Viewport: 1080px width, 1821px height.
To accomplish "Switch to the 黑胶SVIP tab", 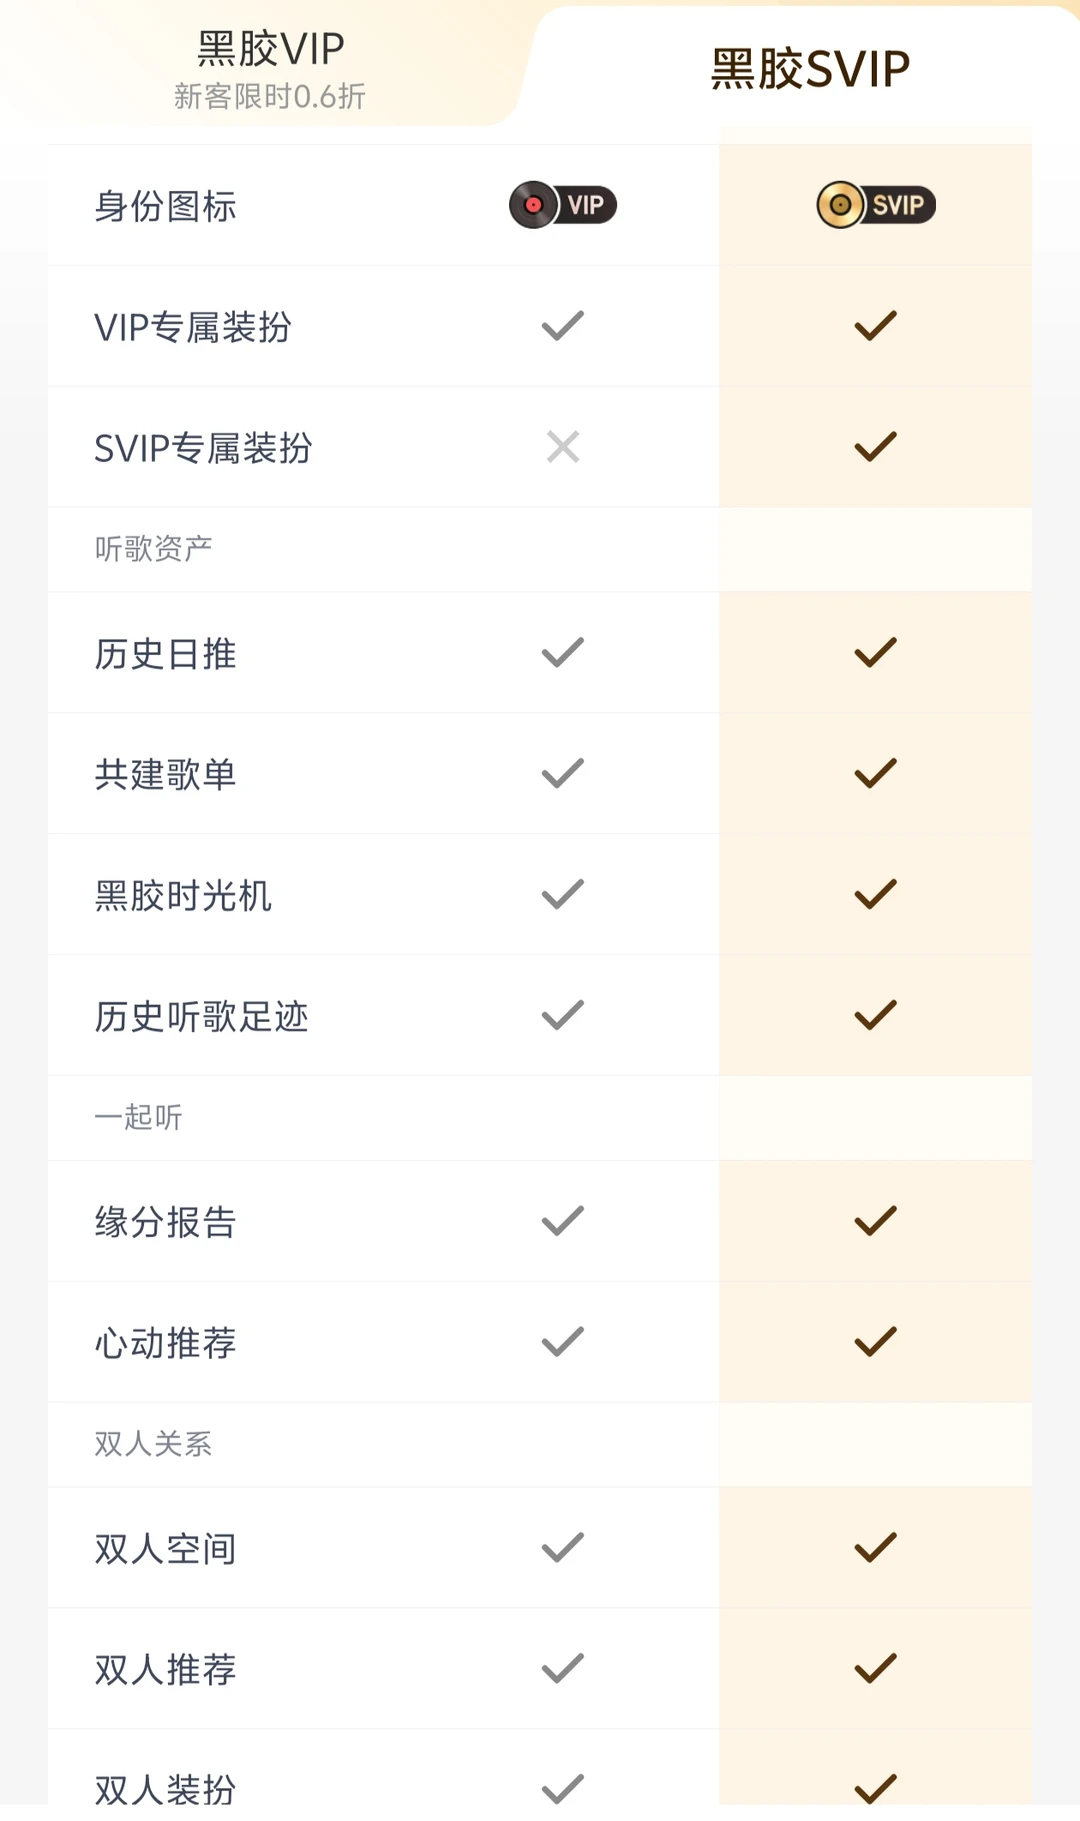I will [x=810, y=70].
